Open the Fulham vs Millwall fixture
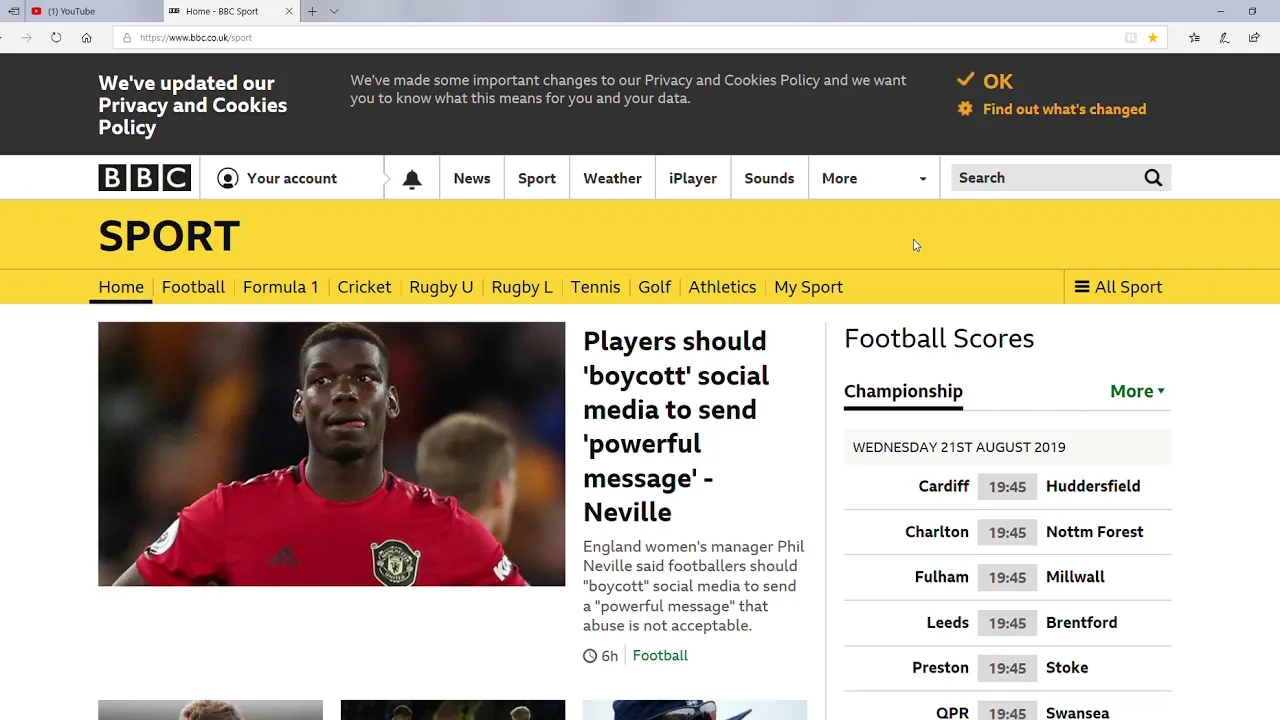The width and height of the screenshot is (1280, 720). (1007, 577)
